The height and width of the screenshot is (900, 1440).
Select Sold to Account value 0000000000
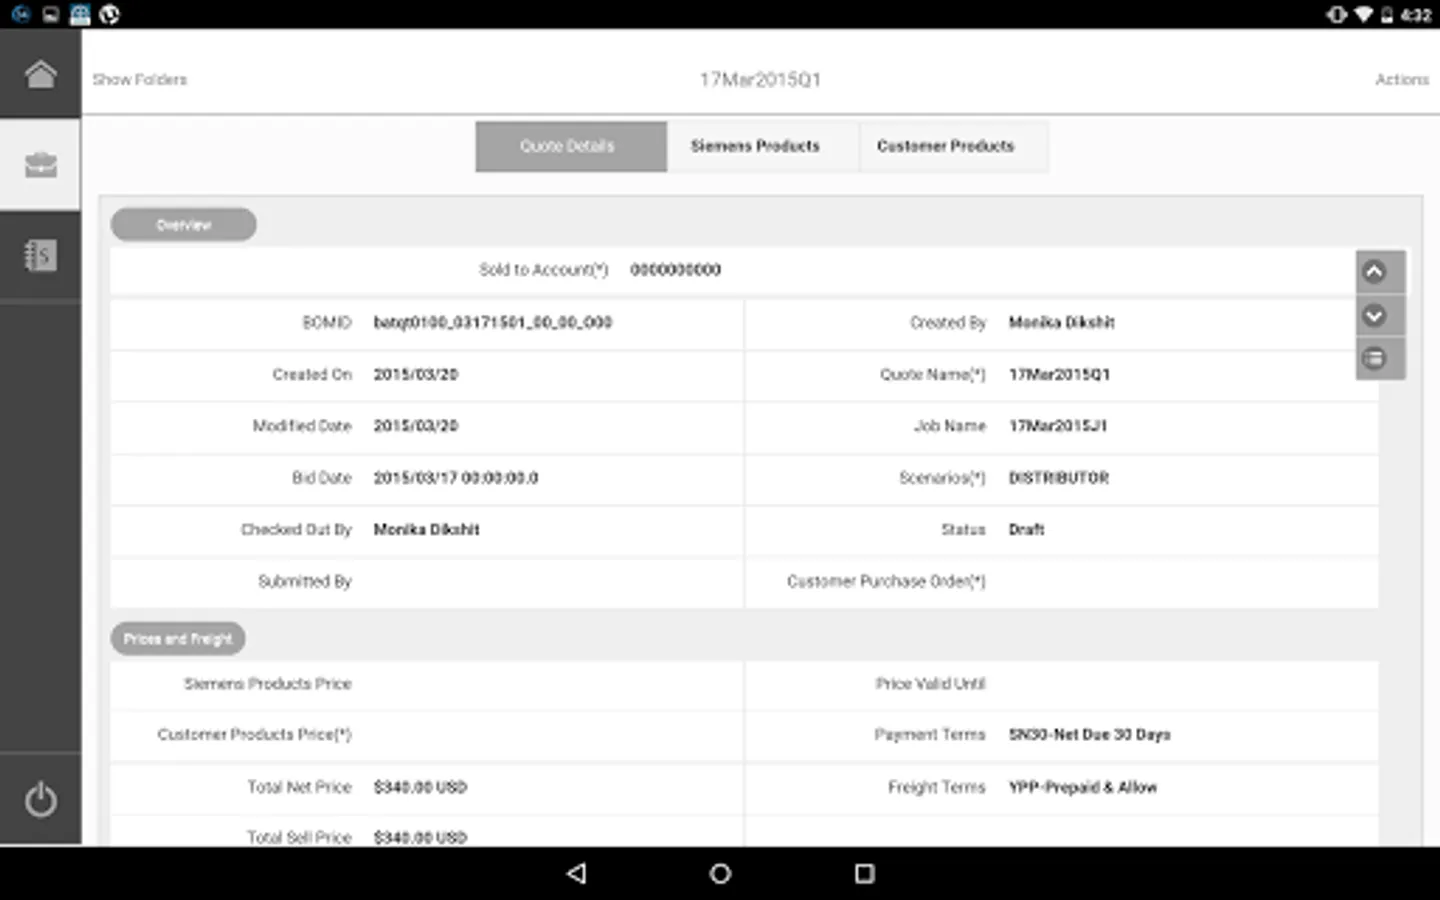coord(675,270)
